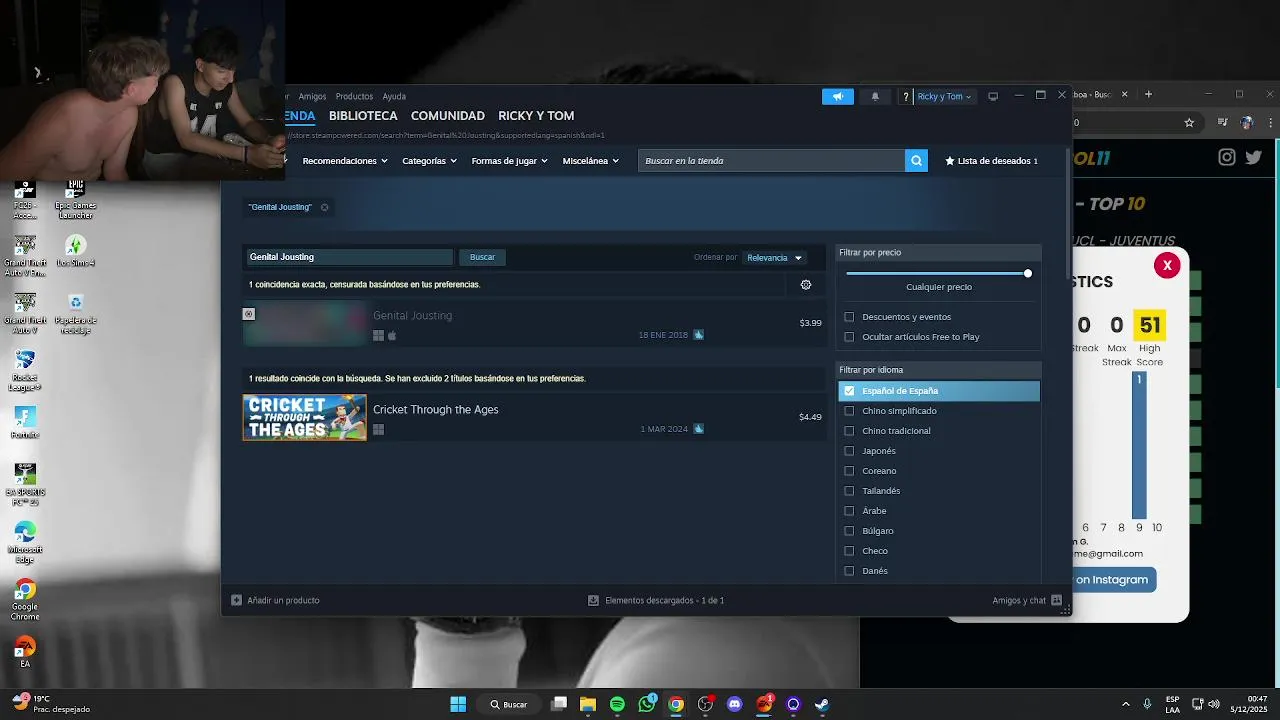Image resolution: width=1280 pixels, height=720 pixels.
Task: Open Discord from the taskbar
Action: pyautogui.click(x=735, y=704)
